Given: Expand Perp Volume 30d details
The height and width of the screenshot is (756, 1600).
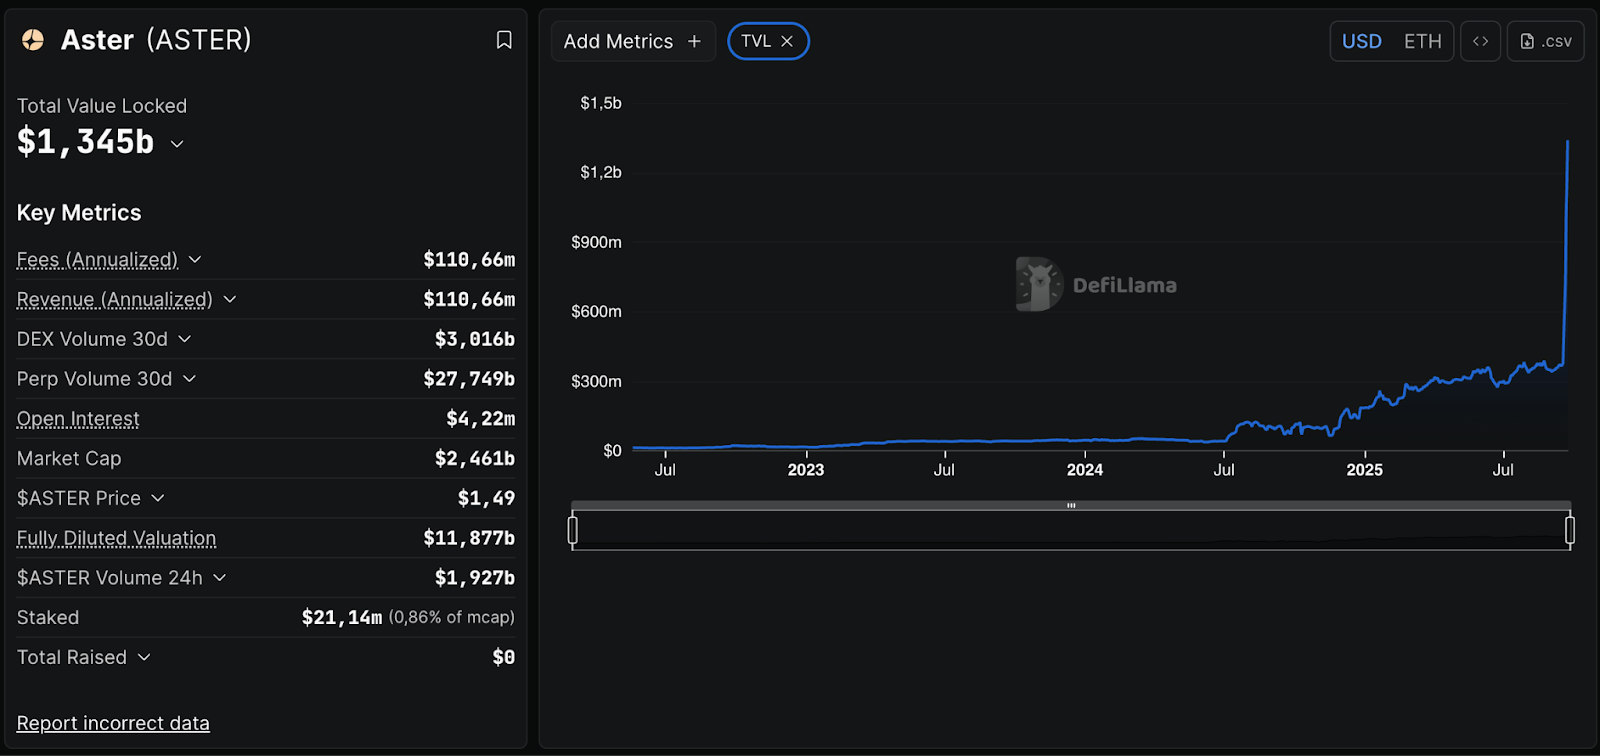Looking at the screenshot, I should [190, 379].
